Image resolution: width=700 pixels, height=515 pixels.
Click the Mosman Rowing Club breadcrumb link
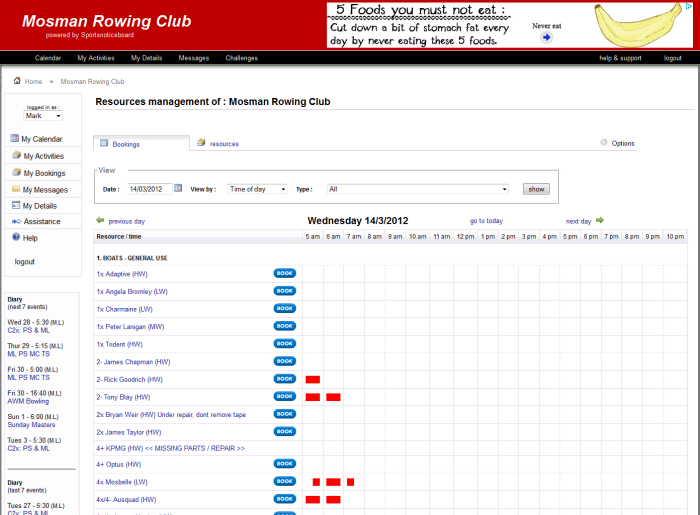[x=92, y=82]
